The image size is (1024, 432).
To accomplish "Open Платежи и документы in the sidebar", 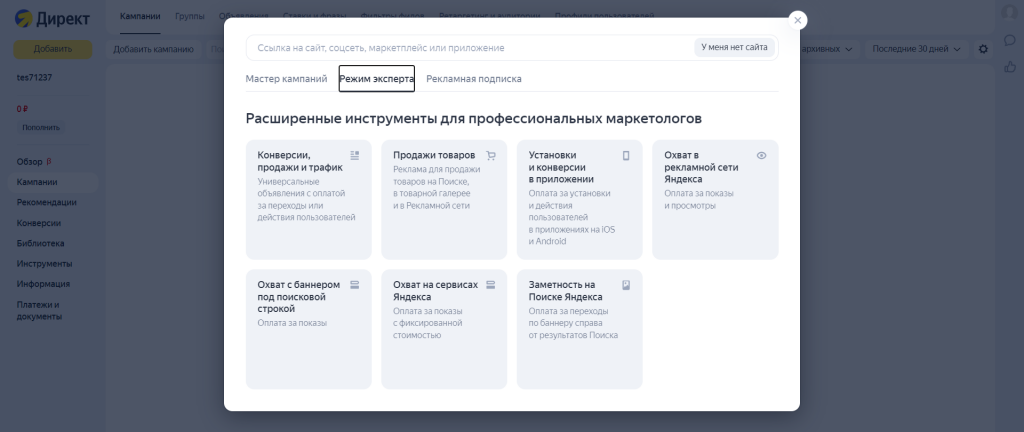I will [x=39, y=311].
